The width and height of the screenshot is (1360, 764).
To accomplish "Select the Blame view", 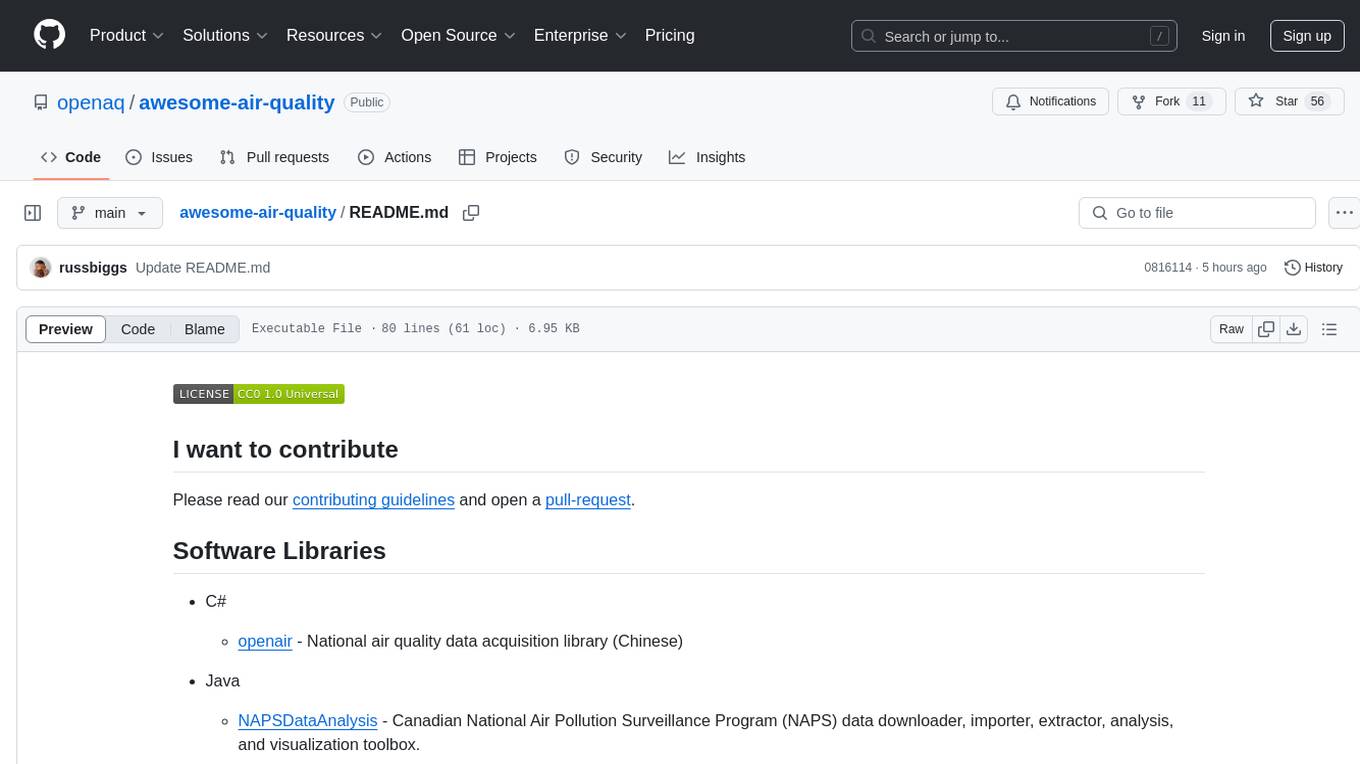I will [205, 329].
